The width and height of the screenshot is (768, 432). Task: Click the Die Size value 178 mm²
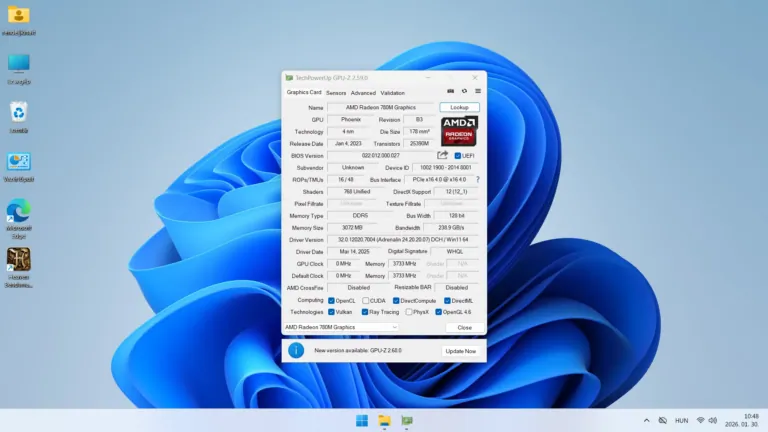tap(419, 132)
